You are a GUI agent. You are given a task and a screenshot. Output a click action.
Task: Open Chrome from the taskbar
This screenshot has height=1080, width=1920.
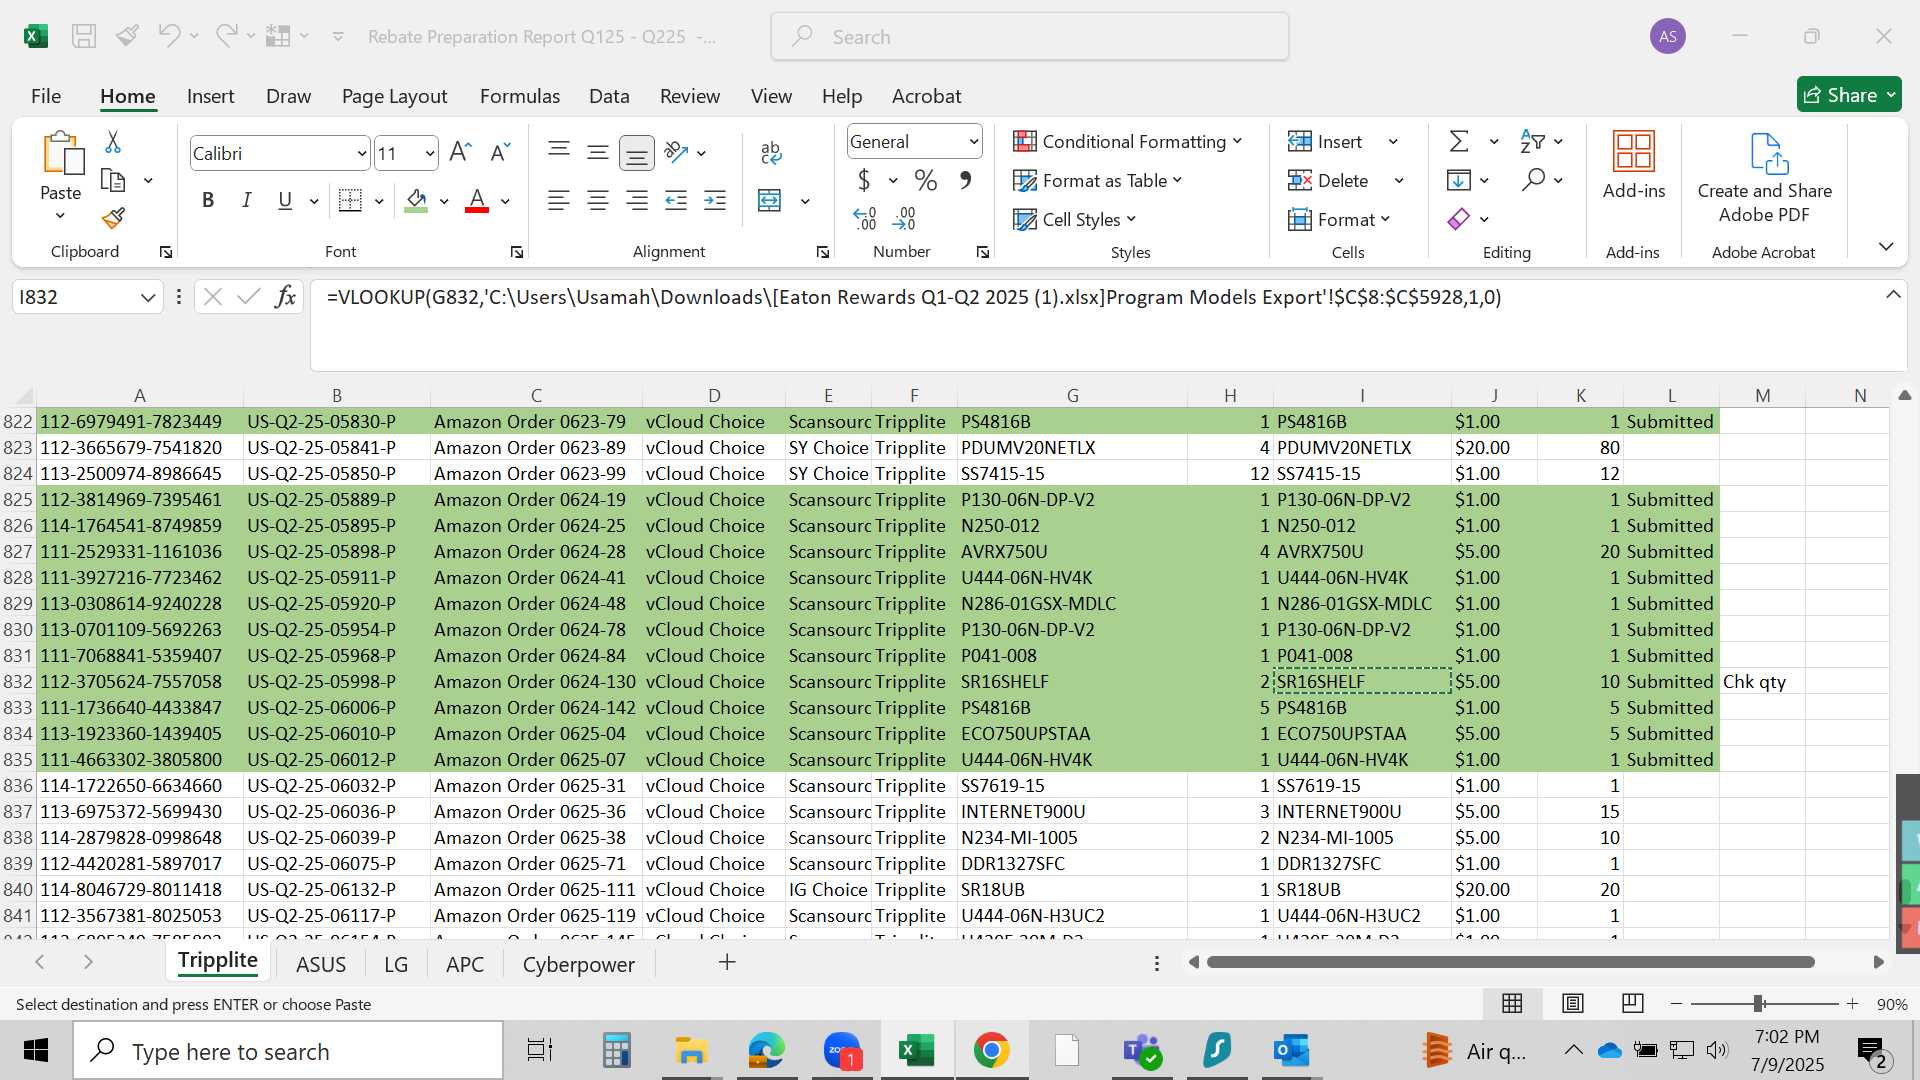coord(991,1050)
